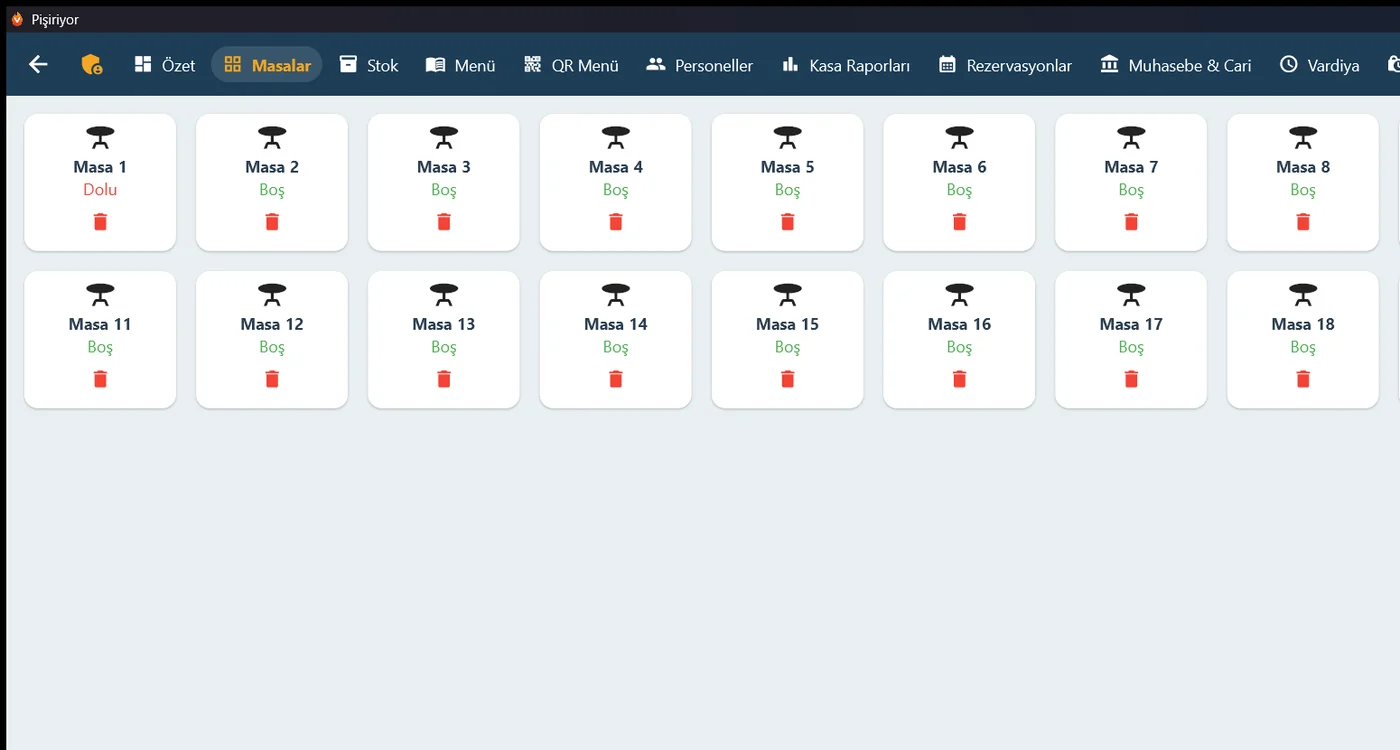1400x750 pixels.
Task: Select the Masa 11 table card
Action: [100, 339]
